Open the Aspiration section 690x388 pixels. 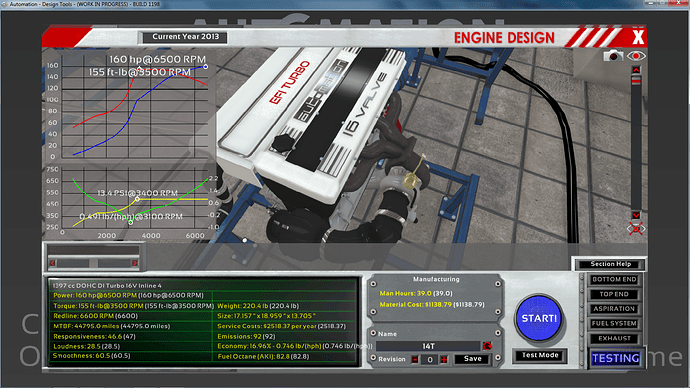point(614,309)
